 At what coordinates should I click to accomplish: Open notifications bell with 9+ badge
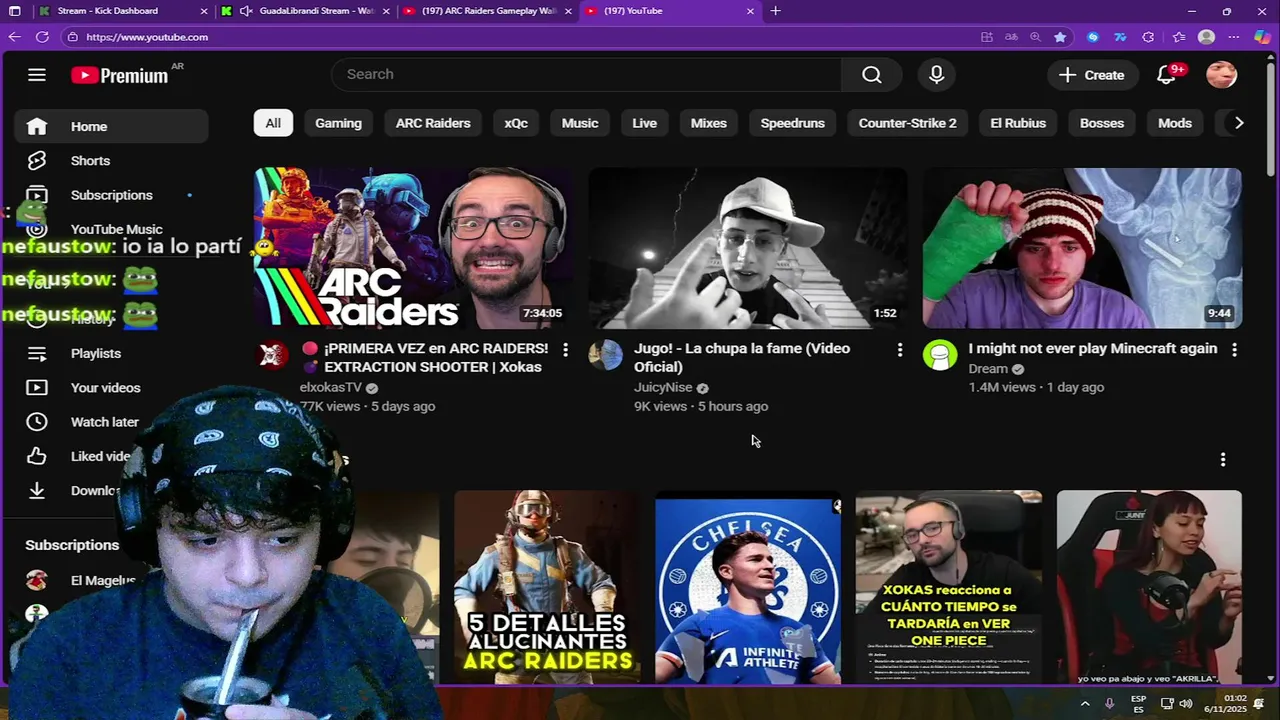click(x=1167, y=75)
